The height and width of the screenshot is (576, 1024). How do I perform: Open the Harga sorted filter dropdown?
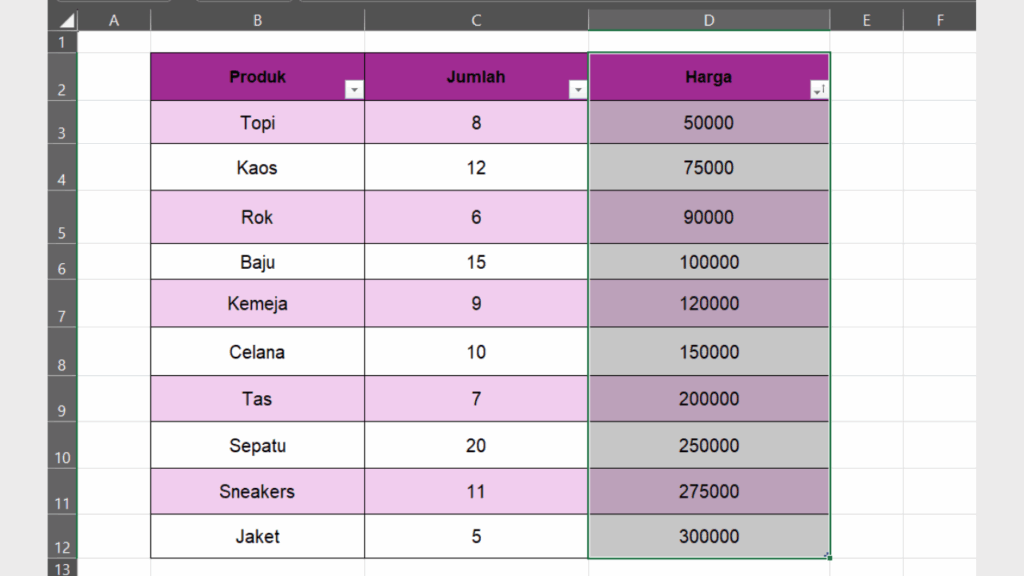point(818,90)
